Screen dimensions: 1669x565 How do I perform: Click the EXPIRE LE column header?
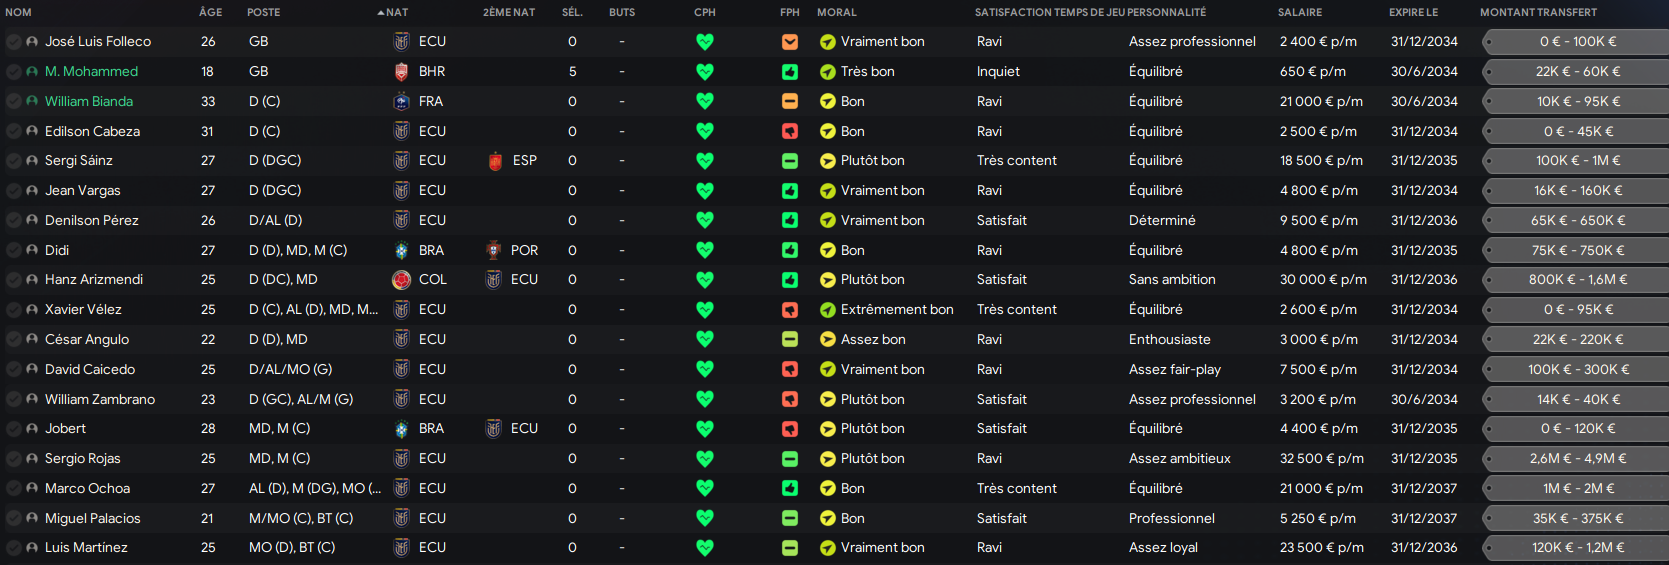click(1413, 12)
